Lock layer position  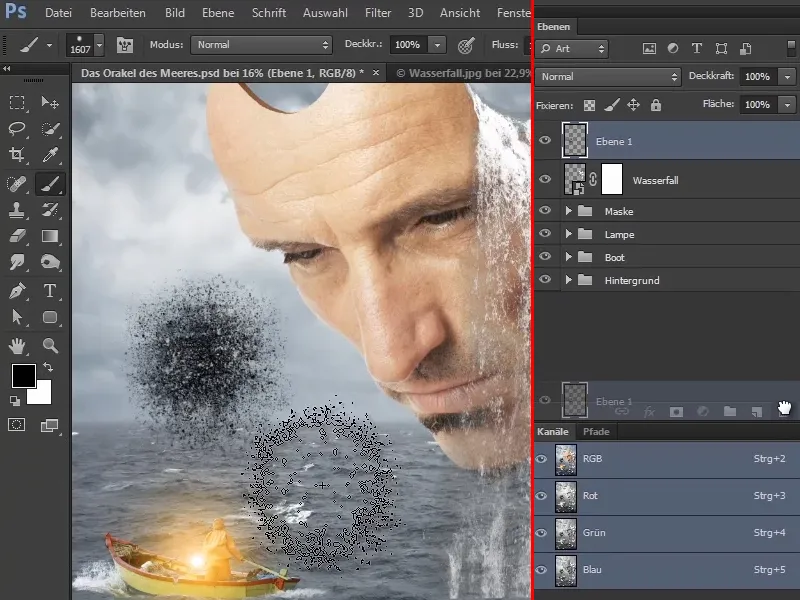click(633, 105)
